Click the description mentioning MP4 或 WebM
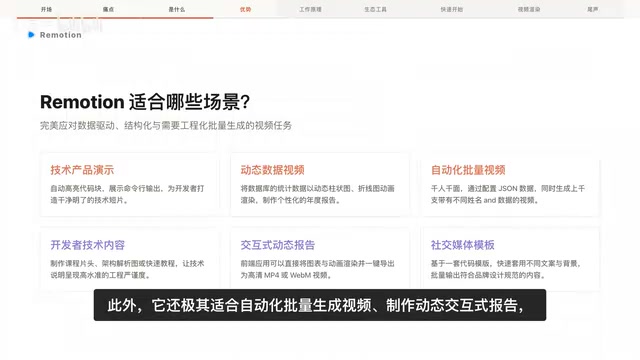Image resolution: width=640 pixels, height=360 pixels. click(318, 269)
